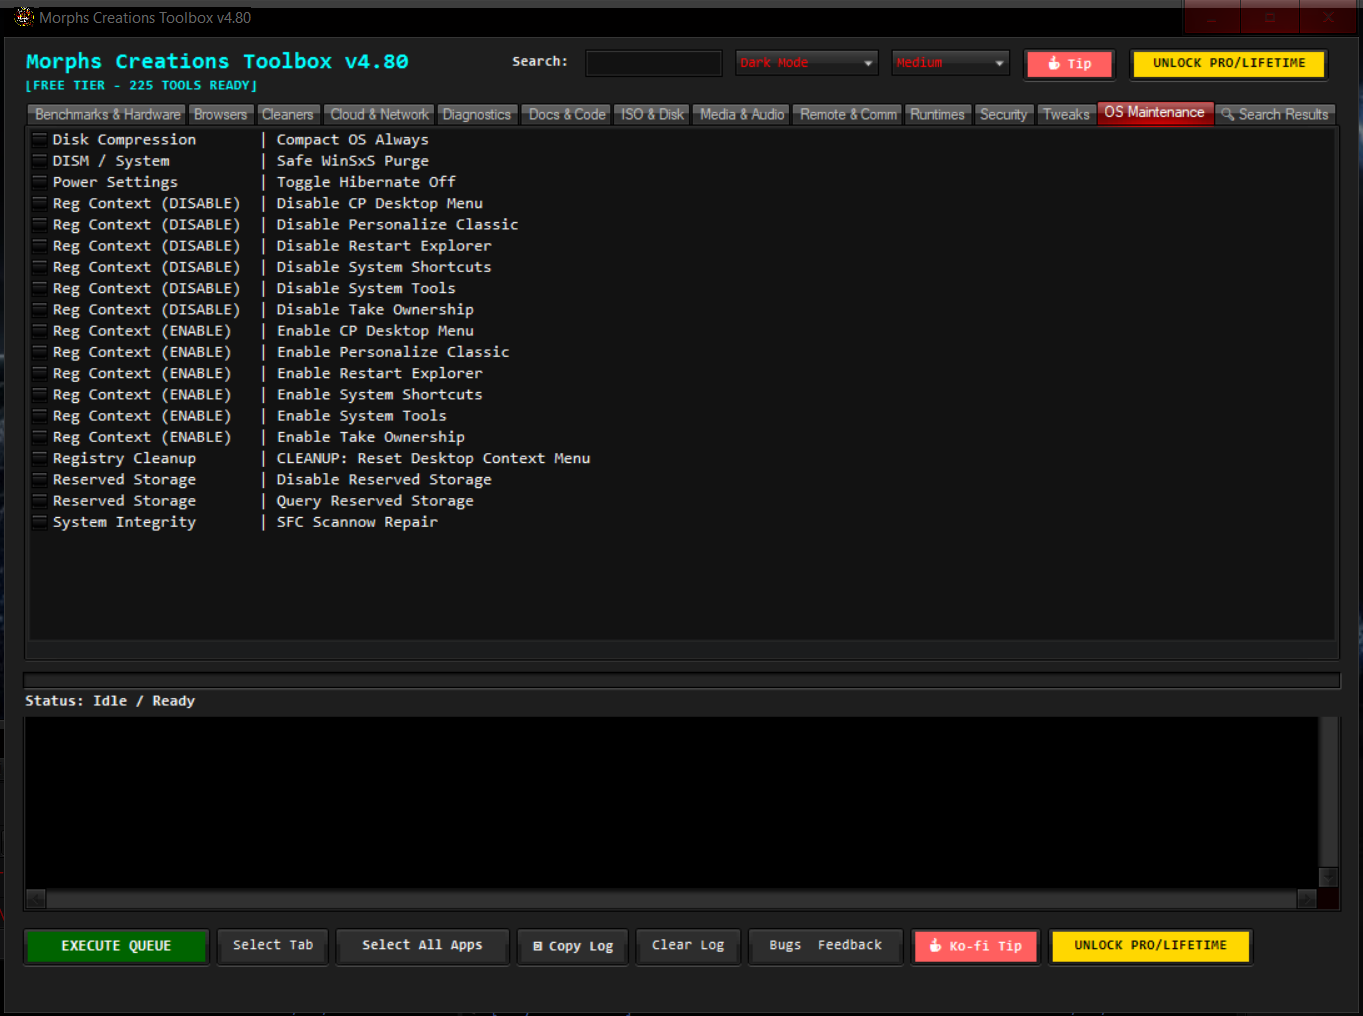Click the Select Tab button
Image resolution: width=1363 pixels, height=1016 pixels.
(273, 945)
